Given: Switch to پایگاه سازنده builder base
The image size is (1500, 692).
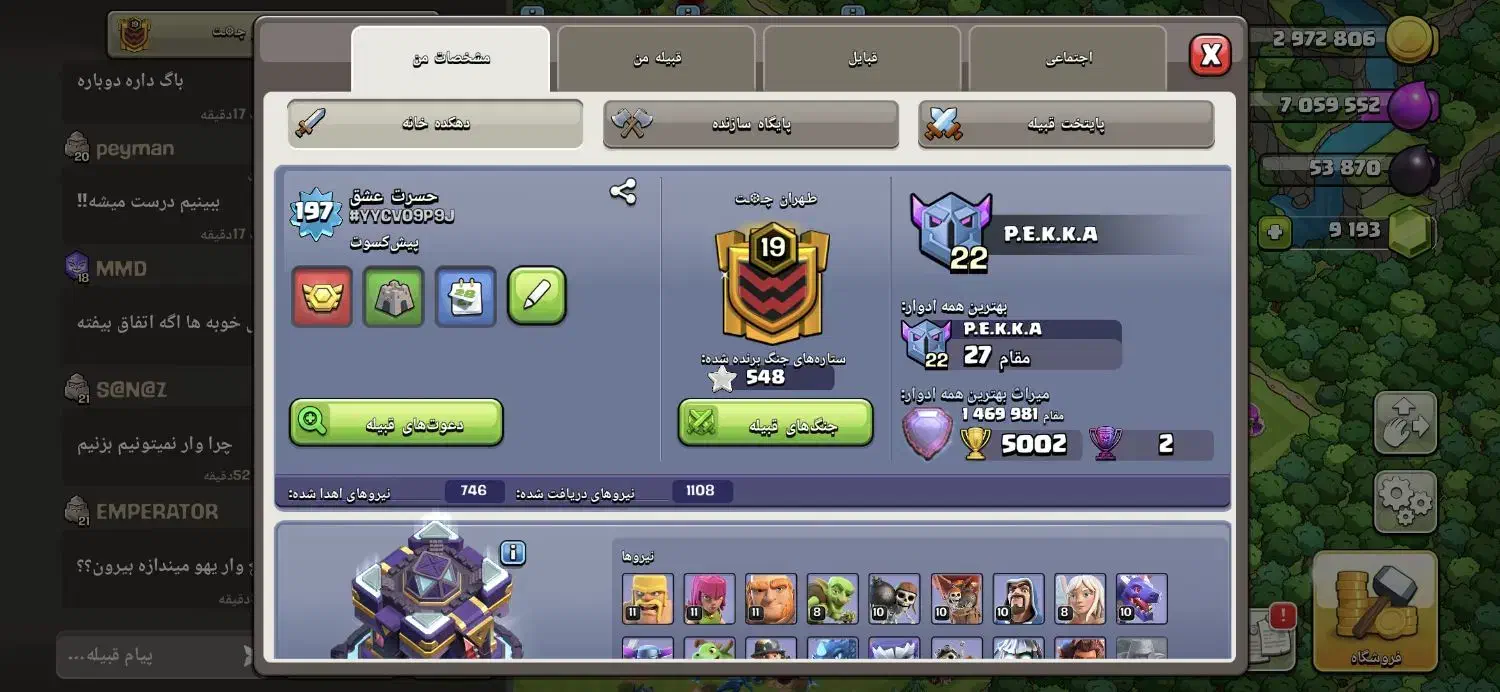Looking at the screenshot, I should tap(751, 124).
